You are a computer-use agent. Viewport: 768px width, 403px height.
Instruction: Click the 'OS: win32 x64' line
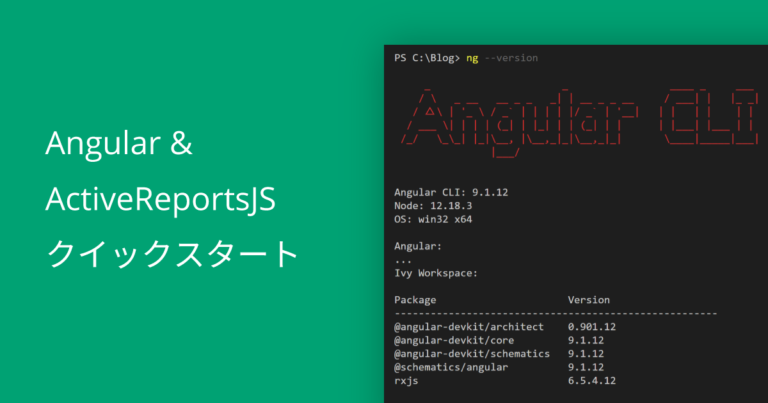click(x=433, y=219)
